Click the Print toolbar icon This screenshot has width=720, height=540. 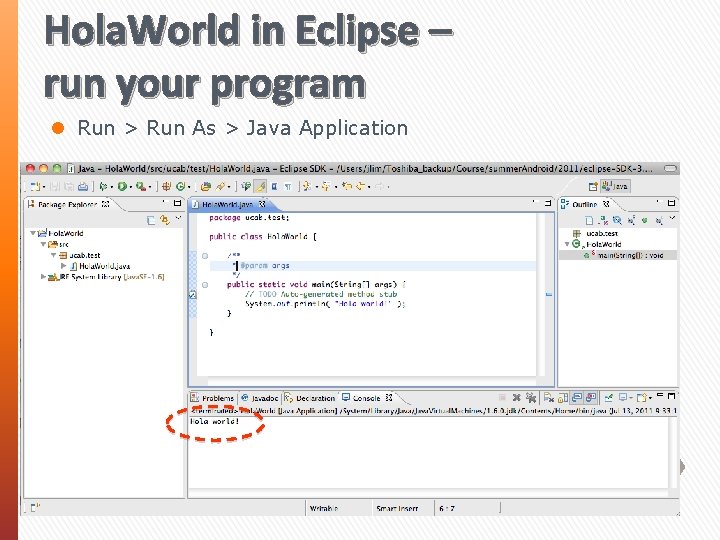[x=83, y=186]
